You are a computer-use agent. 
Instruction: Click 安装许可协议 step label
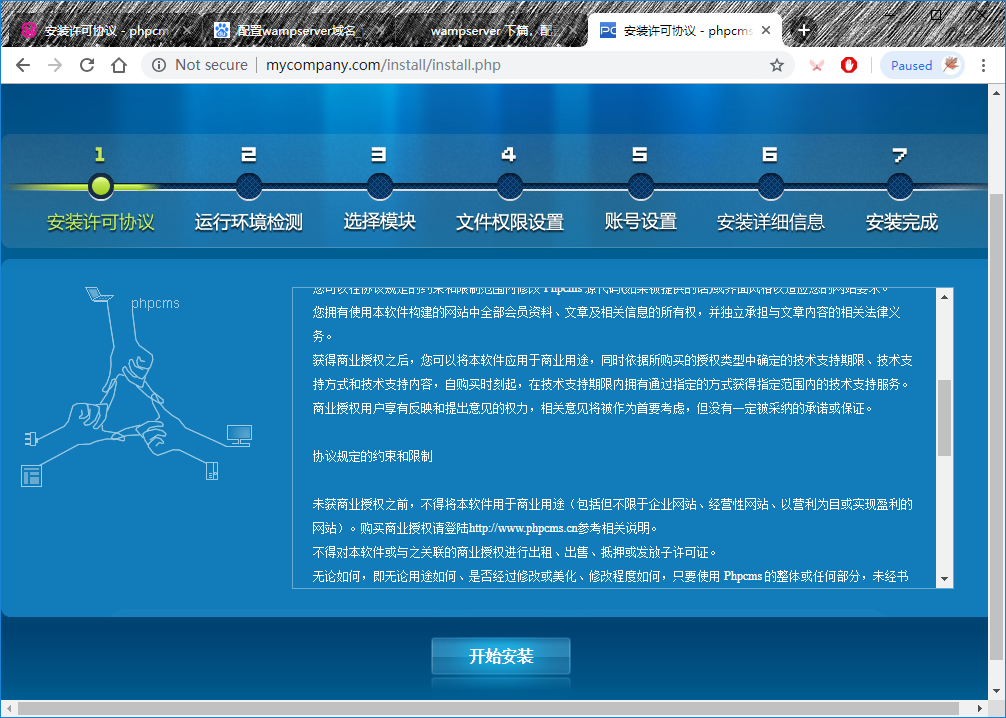[101, 222]
